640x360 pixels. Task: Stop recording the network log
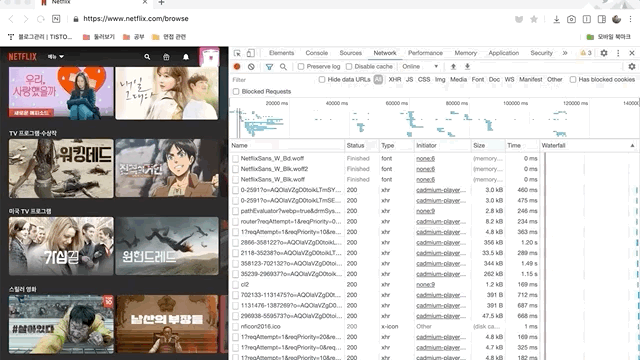(x=237, y=67)
